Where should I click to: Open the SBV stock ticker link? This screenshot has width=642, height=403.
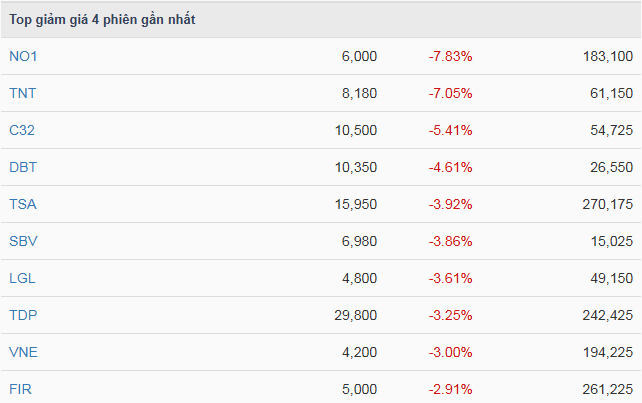point(23,242)
